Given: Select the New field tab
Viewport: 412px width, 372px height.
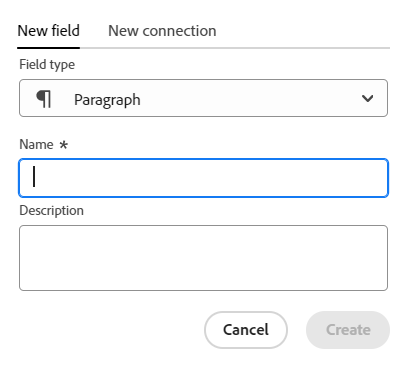Looking at the screenshot, I should pyautogui.click(x=49, y=31).
